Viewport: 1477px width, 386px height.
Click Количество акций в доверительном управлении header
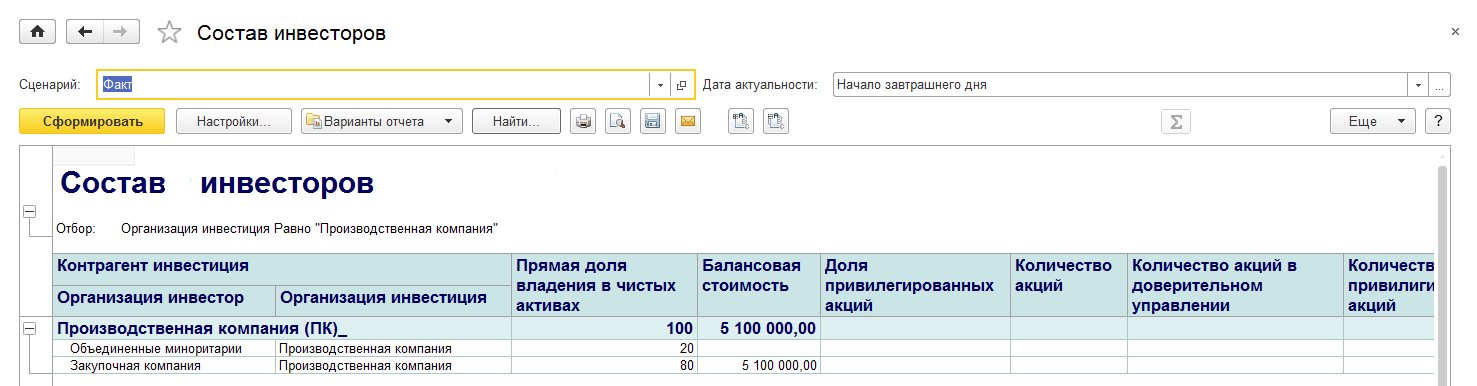coord(1235,285)
